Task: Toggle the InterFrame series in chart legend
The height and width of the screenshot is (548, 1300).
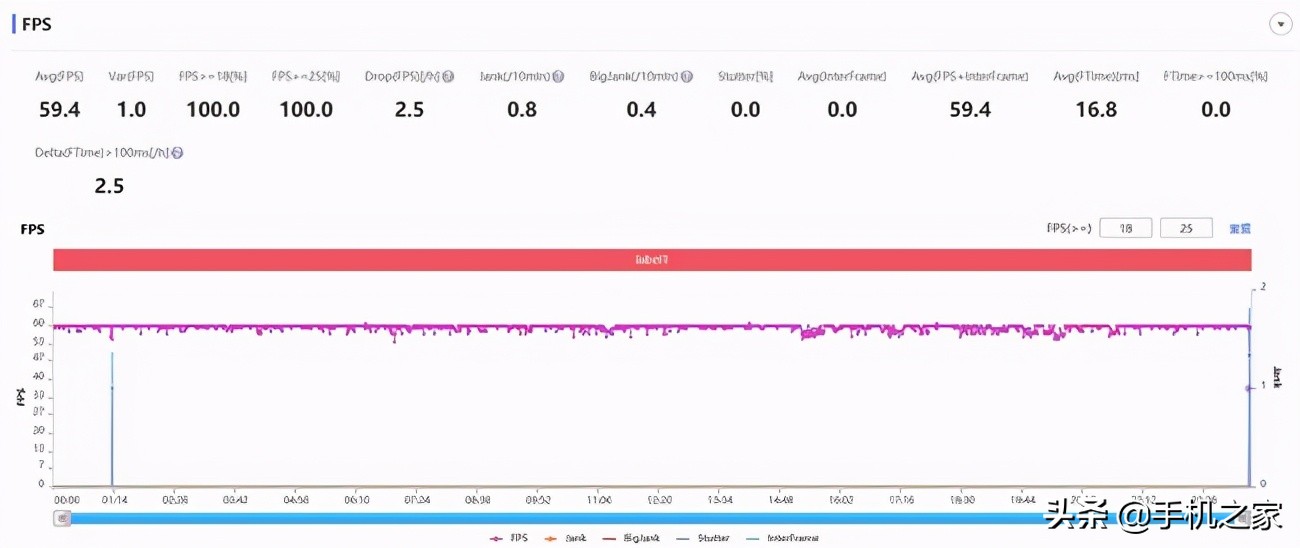Action: (x=782, y=538)
